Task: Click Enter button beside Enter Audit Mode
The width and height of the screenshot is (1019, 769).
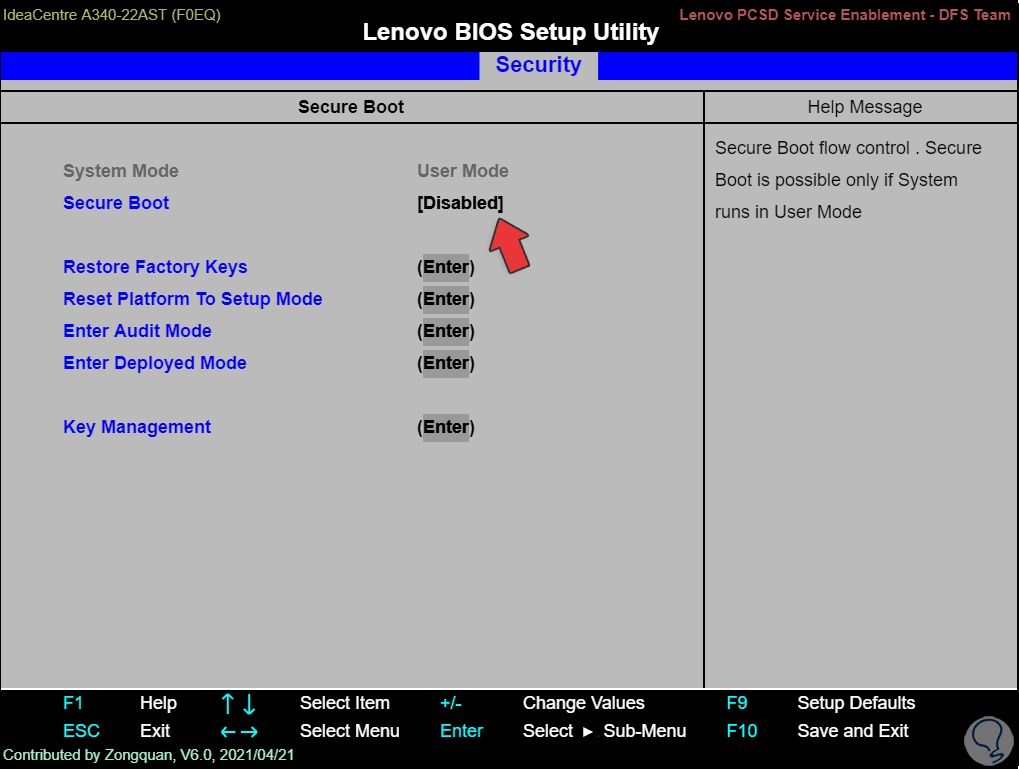Action: tap(446, 331)
